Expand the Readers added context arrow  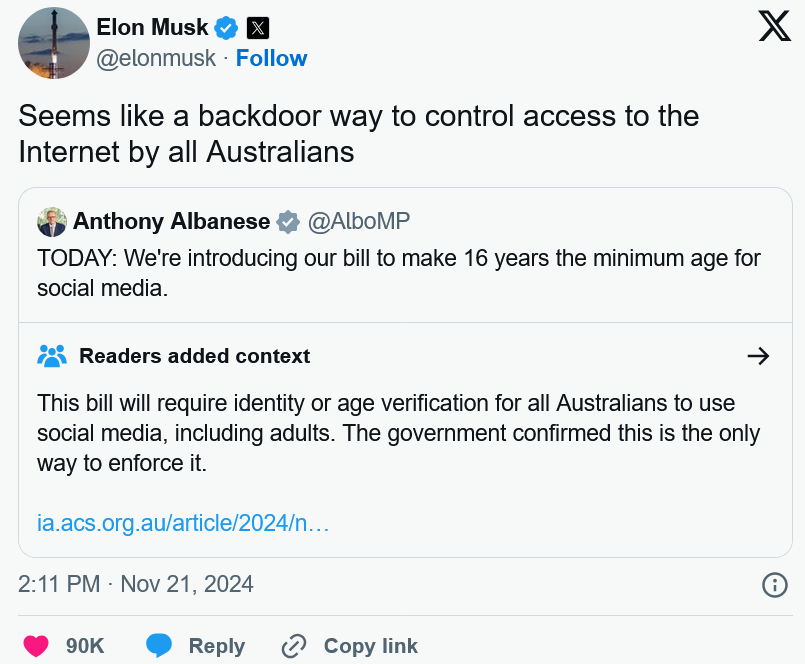click(x=758, y=356)
